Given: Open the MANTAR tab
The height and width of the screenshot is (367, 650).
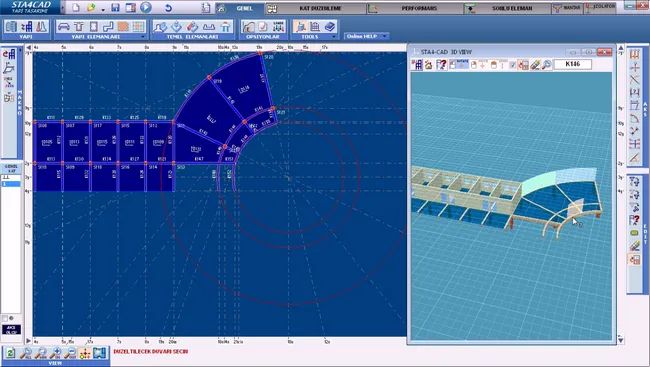Looking at the screenshot, I should (x=568, y=8).
